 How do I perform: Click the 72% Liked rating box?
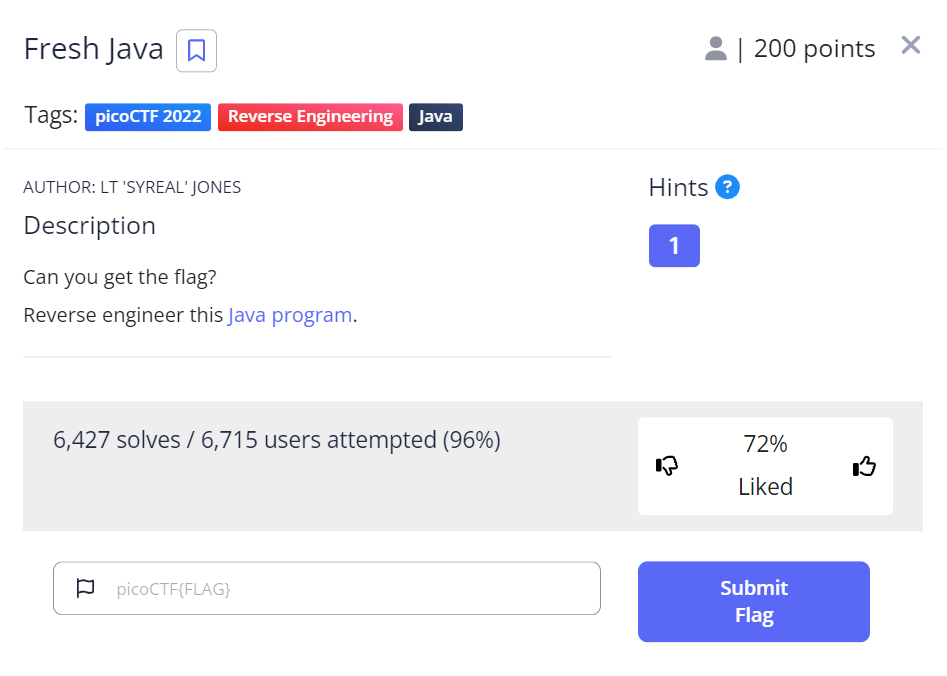[765, 465]
